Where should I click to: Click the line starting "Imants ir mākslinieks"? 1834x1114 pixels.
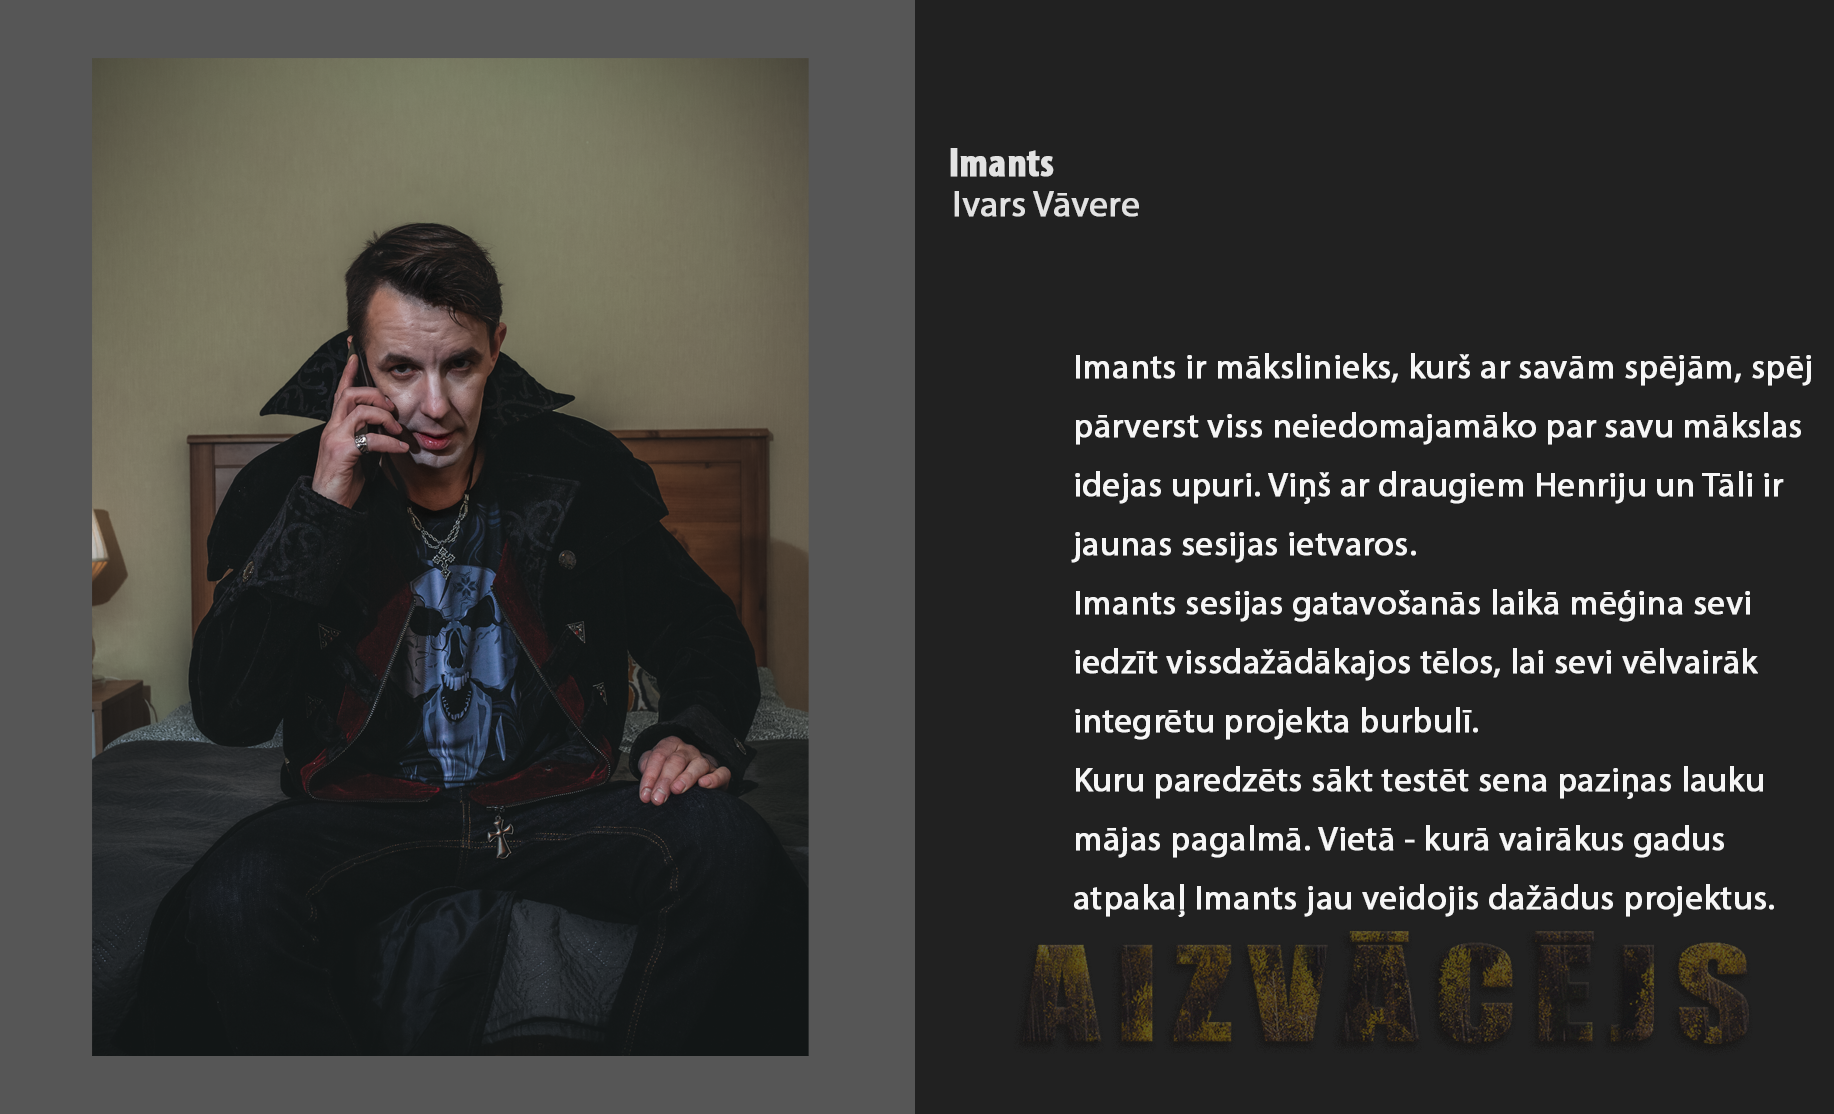click(1443, 368)
